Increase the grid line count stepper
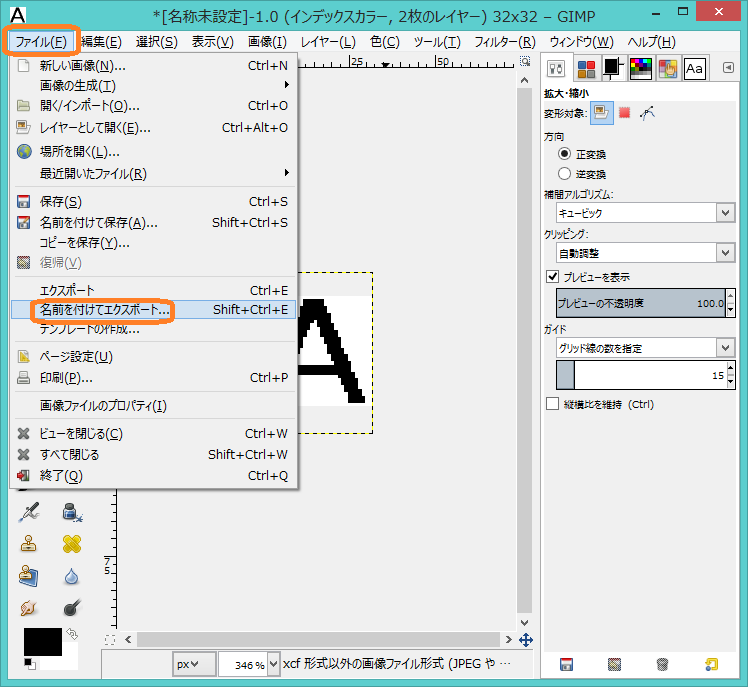 (730, 368)
